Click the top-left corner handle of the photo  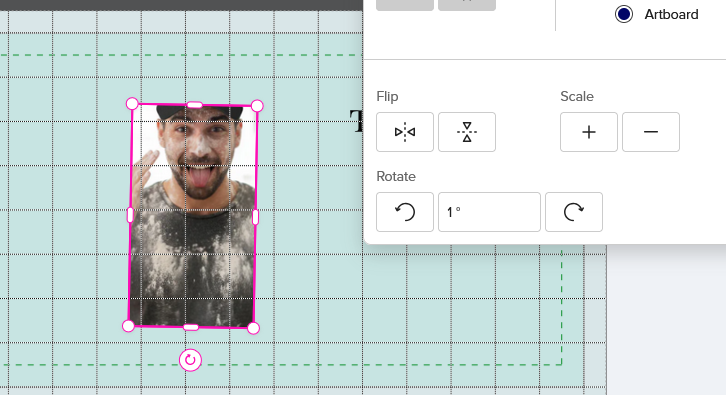coord(132,104)
